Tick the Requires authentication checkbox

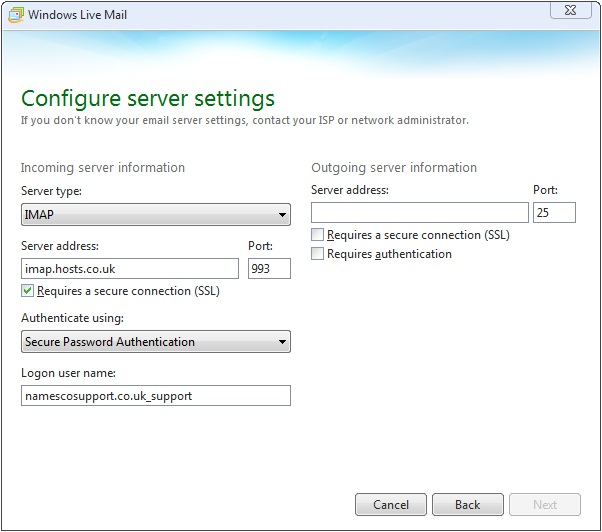[x=317, y=254]
